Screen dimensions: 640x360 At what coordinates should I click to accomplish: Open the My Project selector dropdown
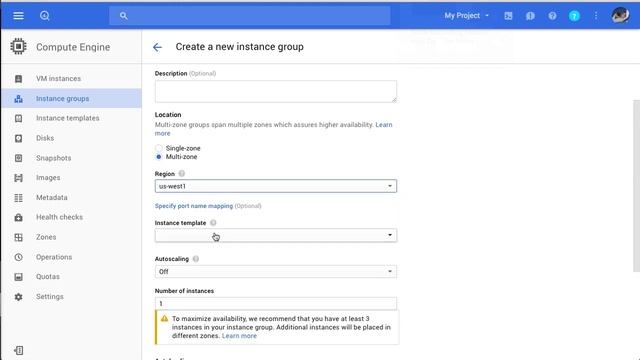(x=467, y=16)
